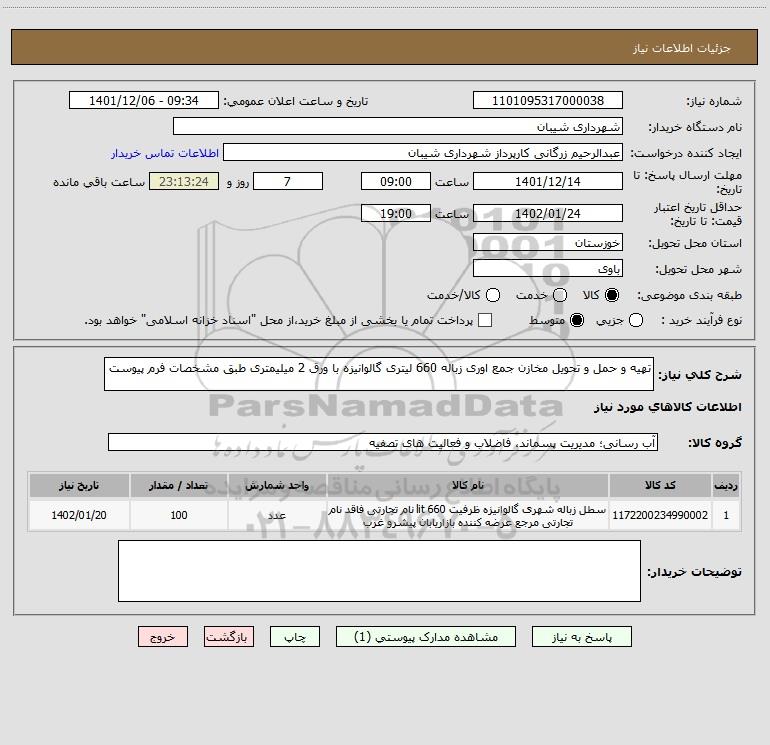Click the بازگشت back button
770x745 pixels.
point(229,637)
